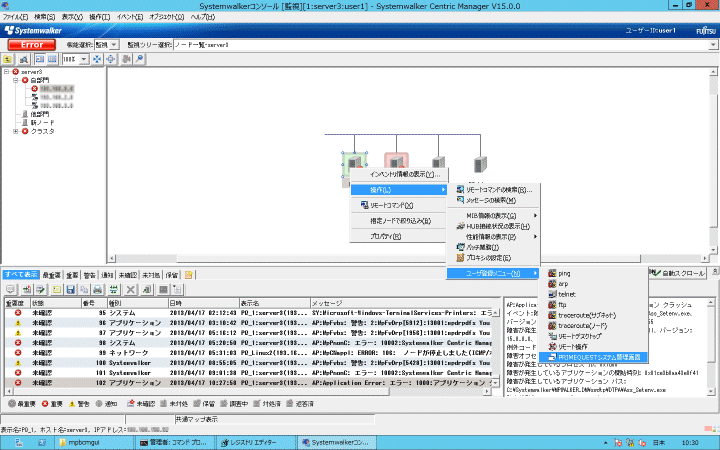Click the delete X icon in event toolbar
The width and height of the screenshot is (720, 450).
(x=130, y=288)
